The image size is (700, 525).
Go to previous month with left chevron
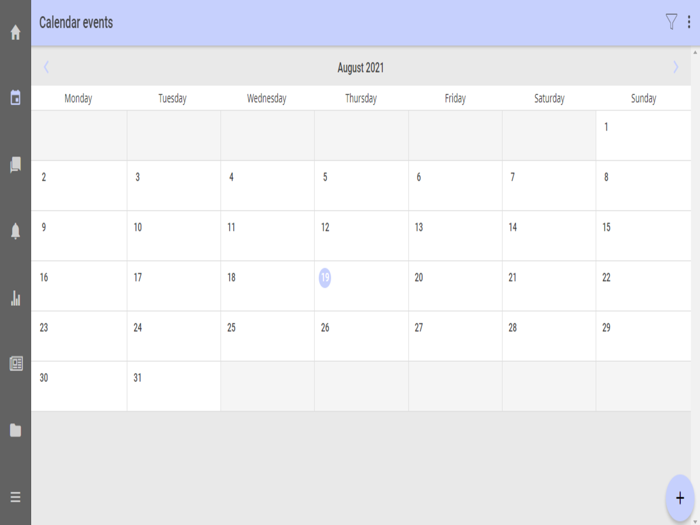(x=46, y=68)
